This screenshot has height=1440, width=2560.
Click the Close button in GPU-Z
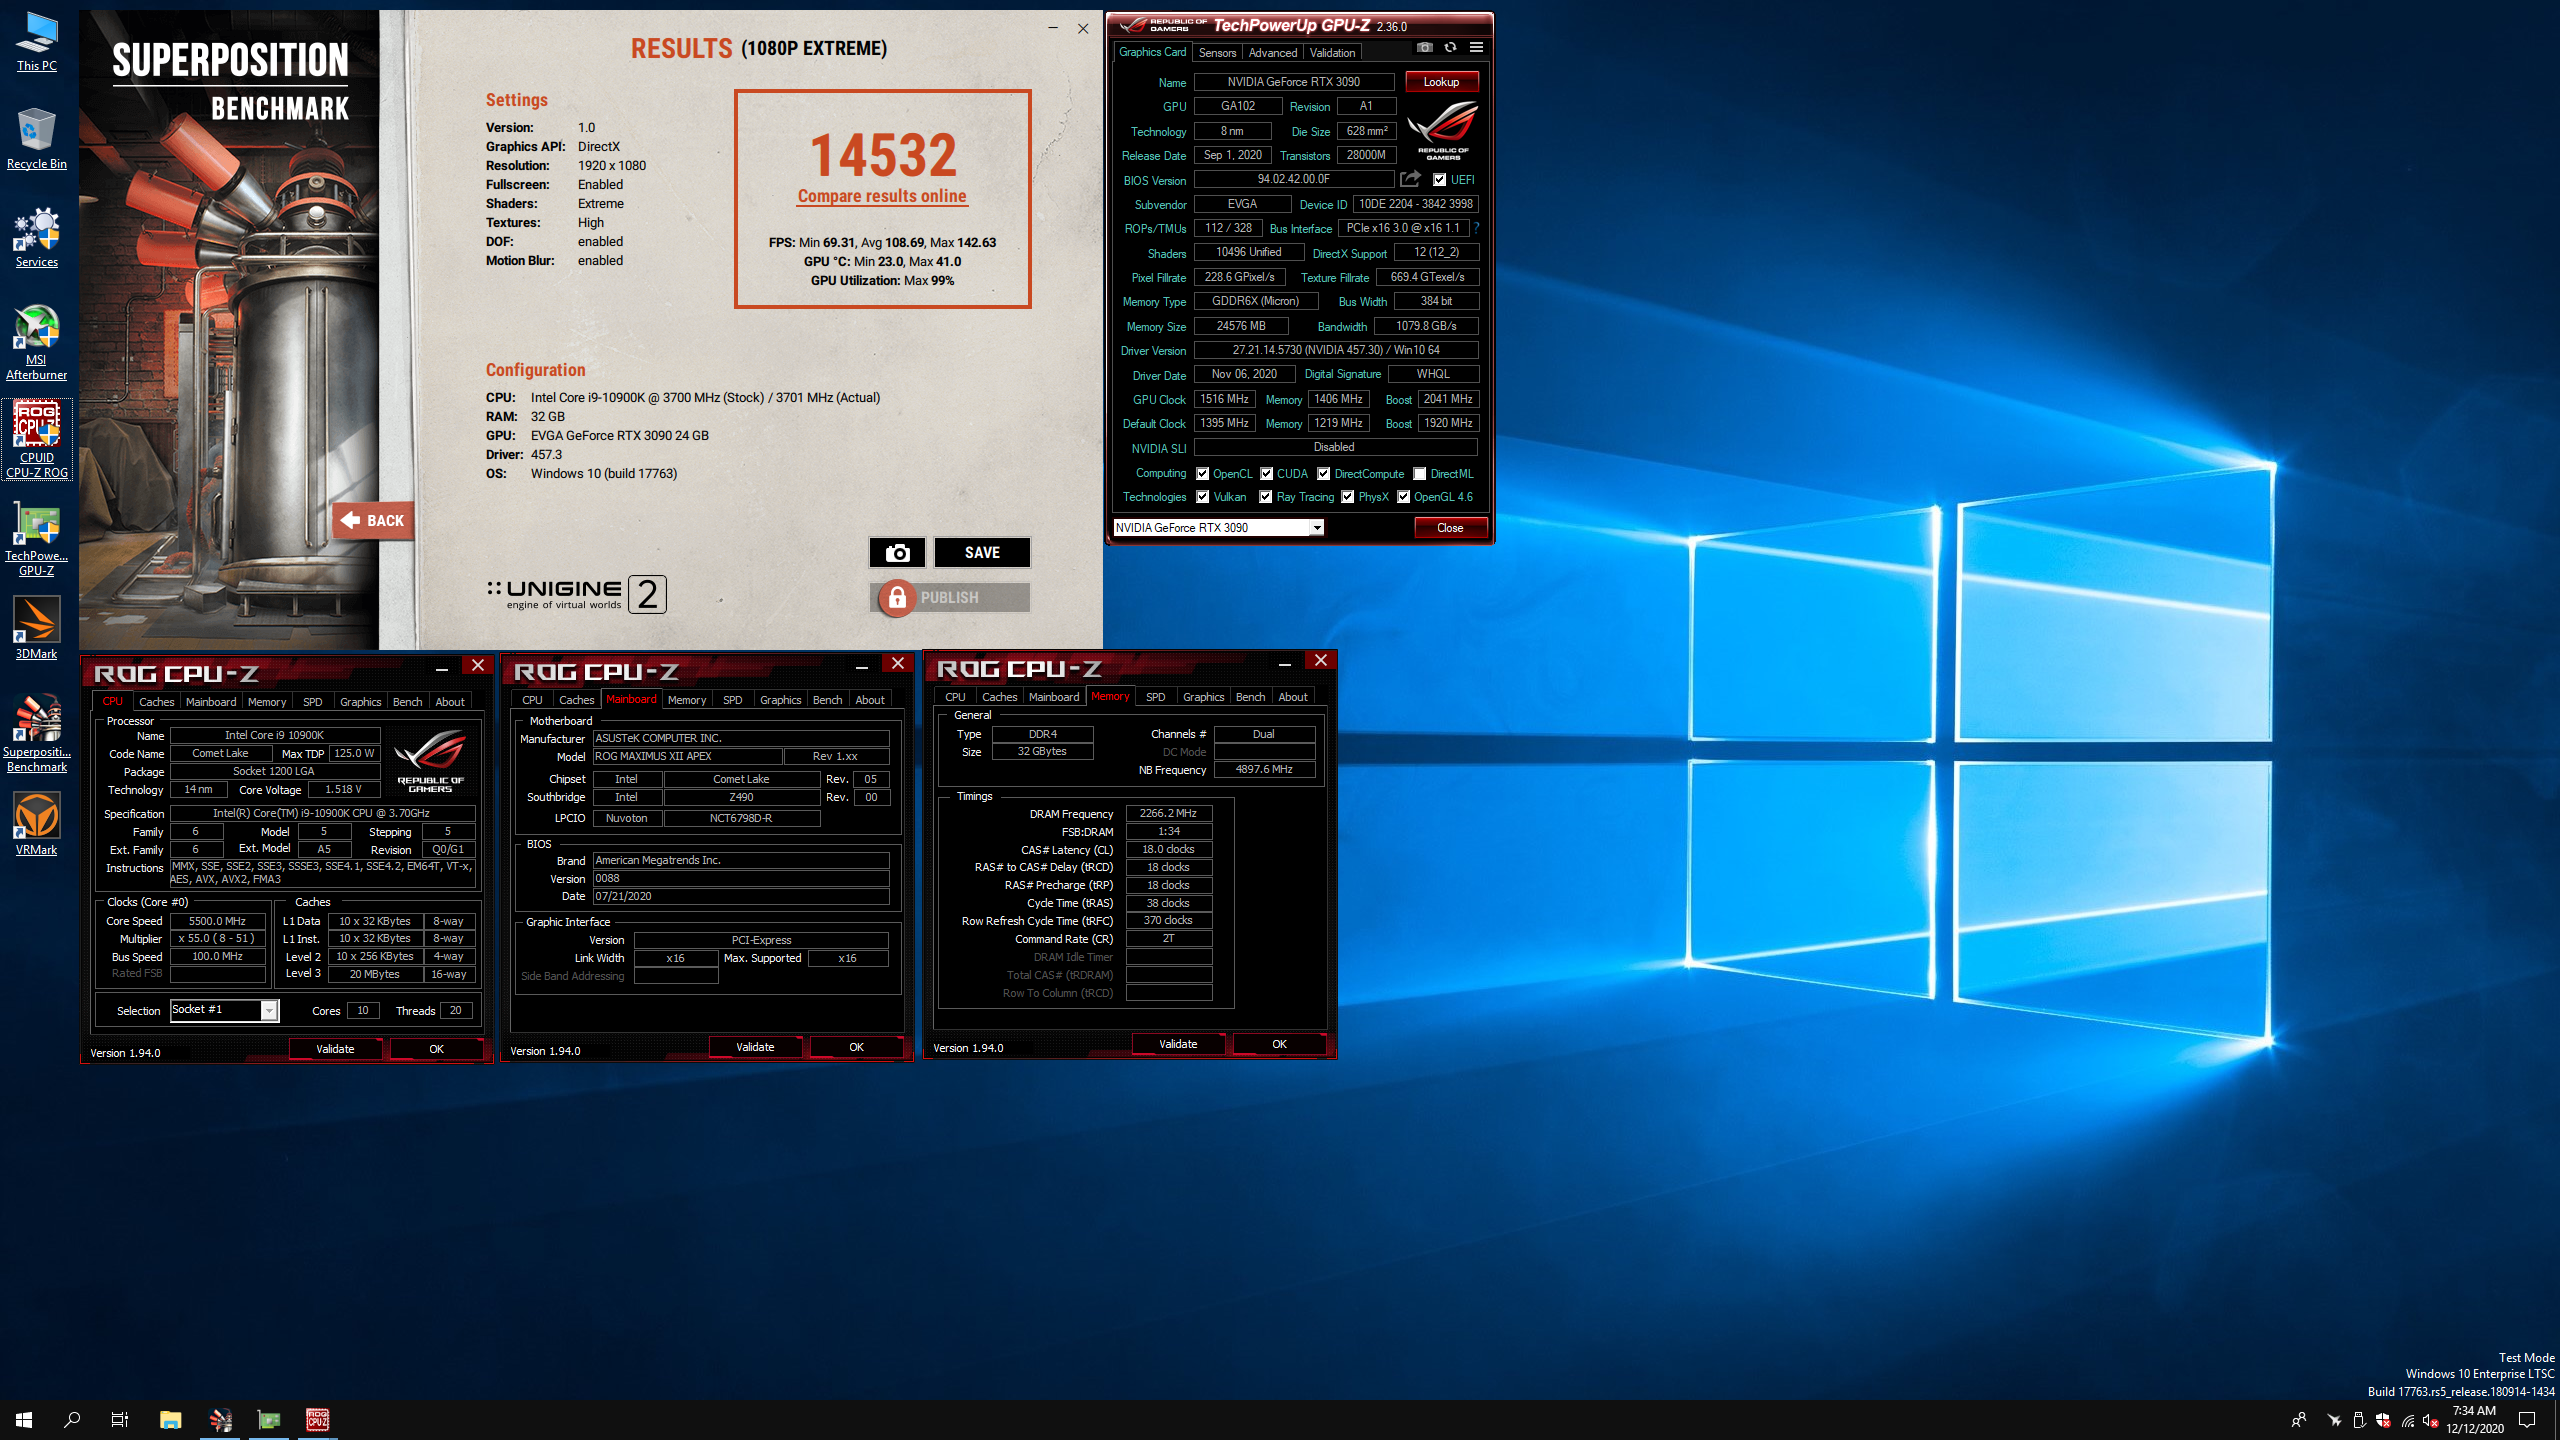click(x=1450, y=528)
